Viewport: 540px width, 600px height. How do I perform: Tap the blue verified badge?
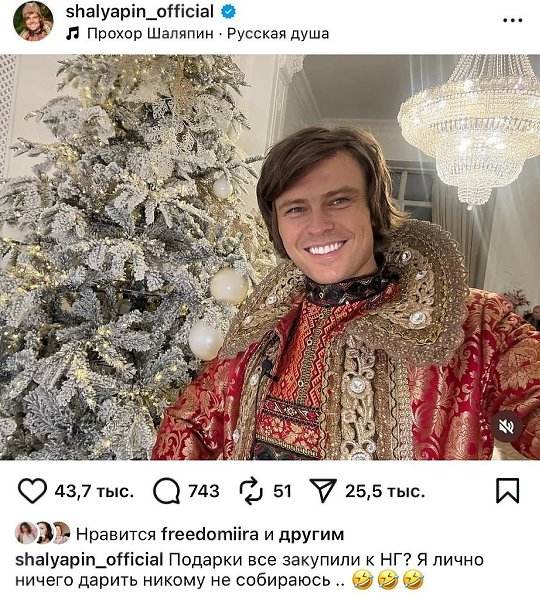228,12
